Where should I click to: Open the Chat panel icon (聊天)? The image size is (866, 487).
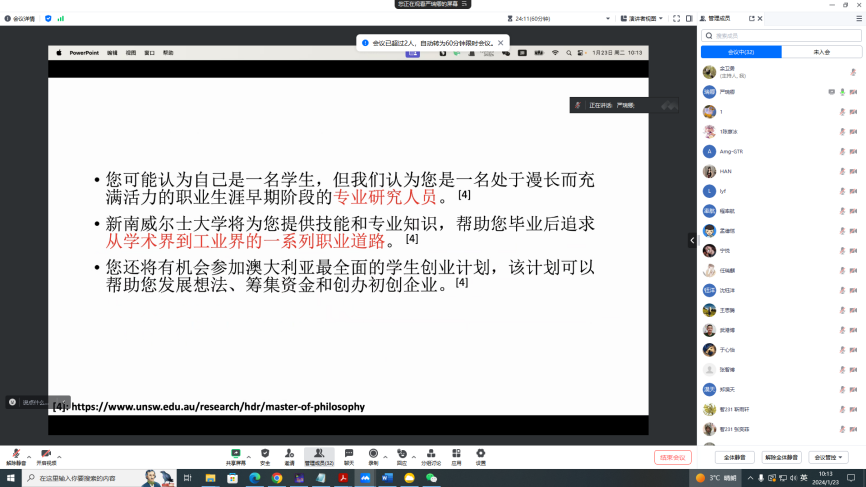tap(349, 455)
